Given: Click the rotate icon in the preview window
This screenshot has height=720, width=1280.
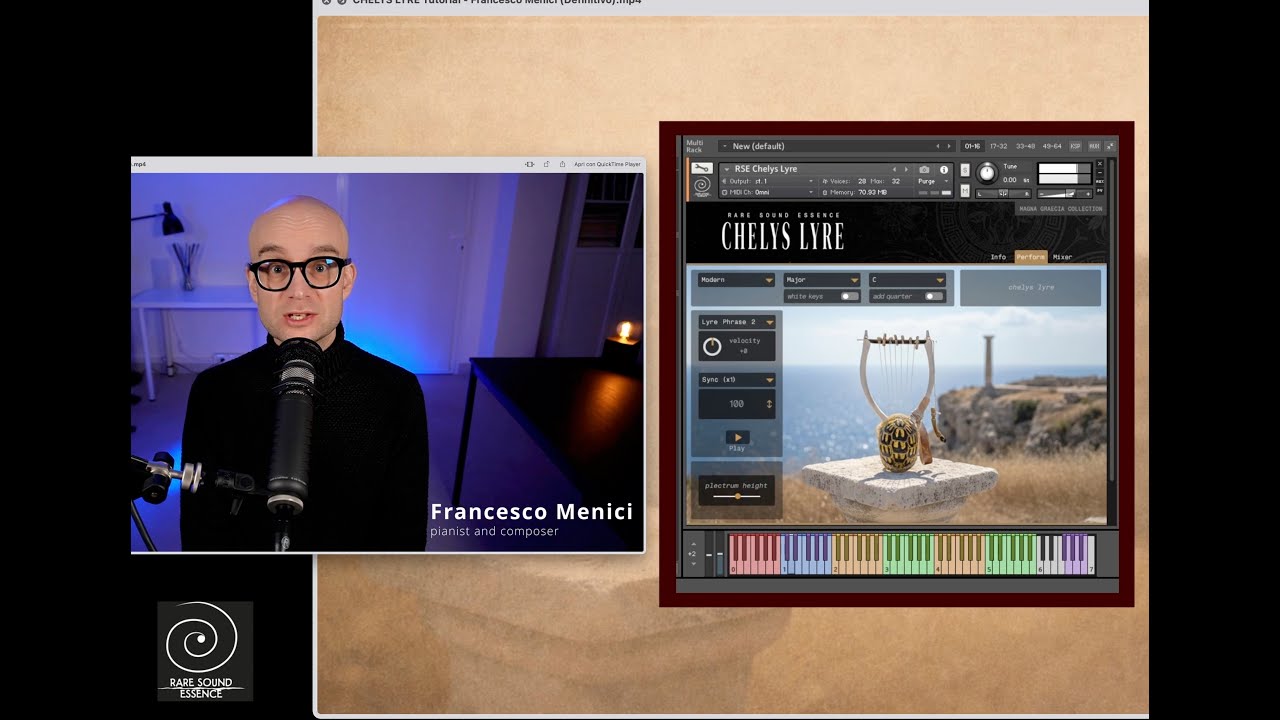Looking at the screenshot, I should pyautogui.click(x=546, y=164).
